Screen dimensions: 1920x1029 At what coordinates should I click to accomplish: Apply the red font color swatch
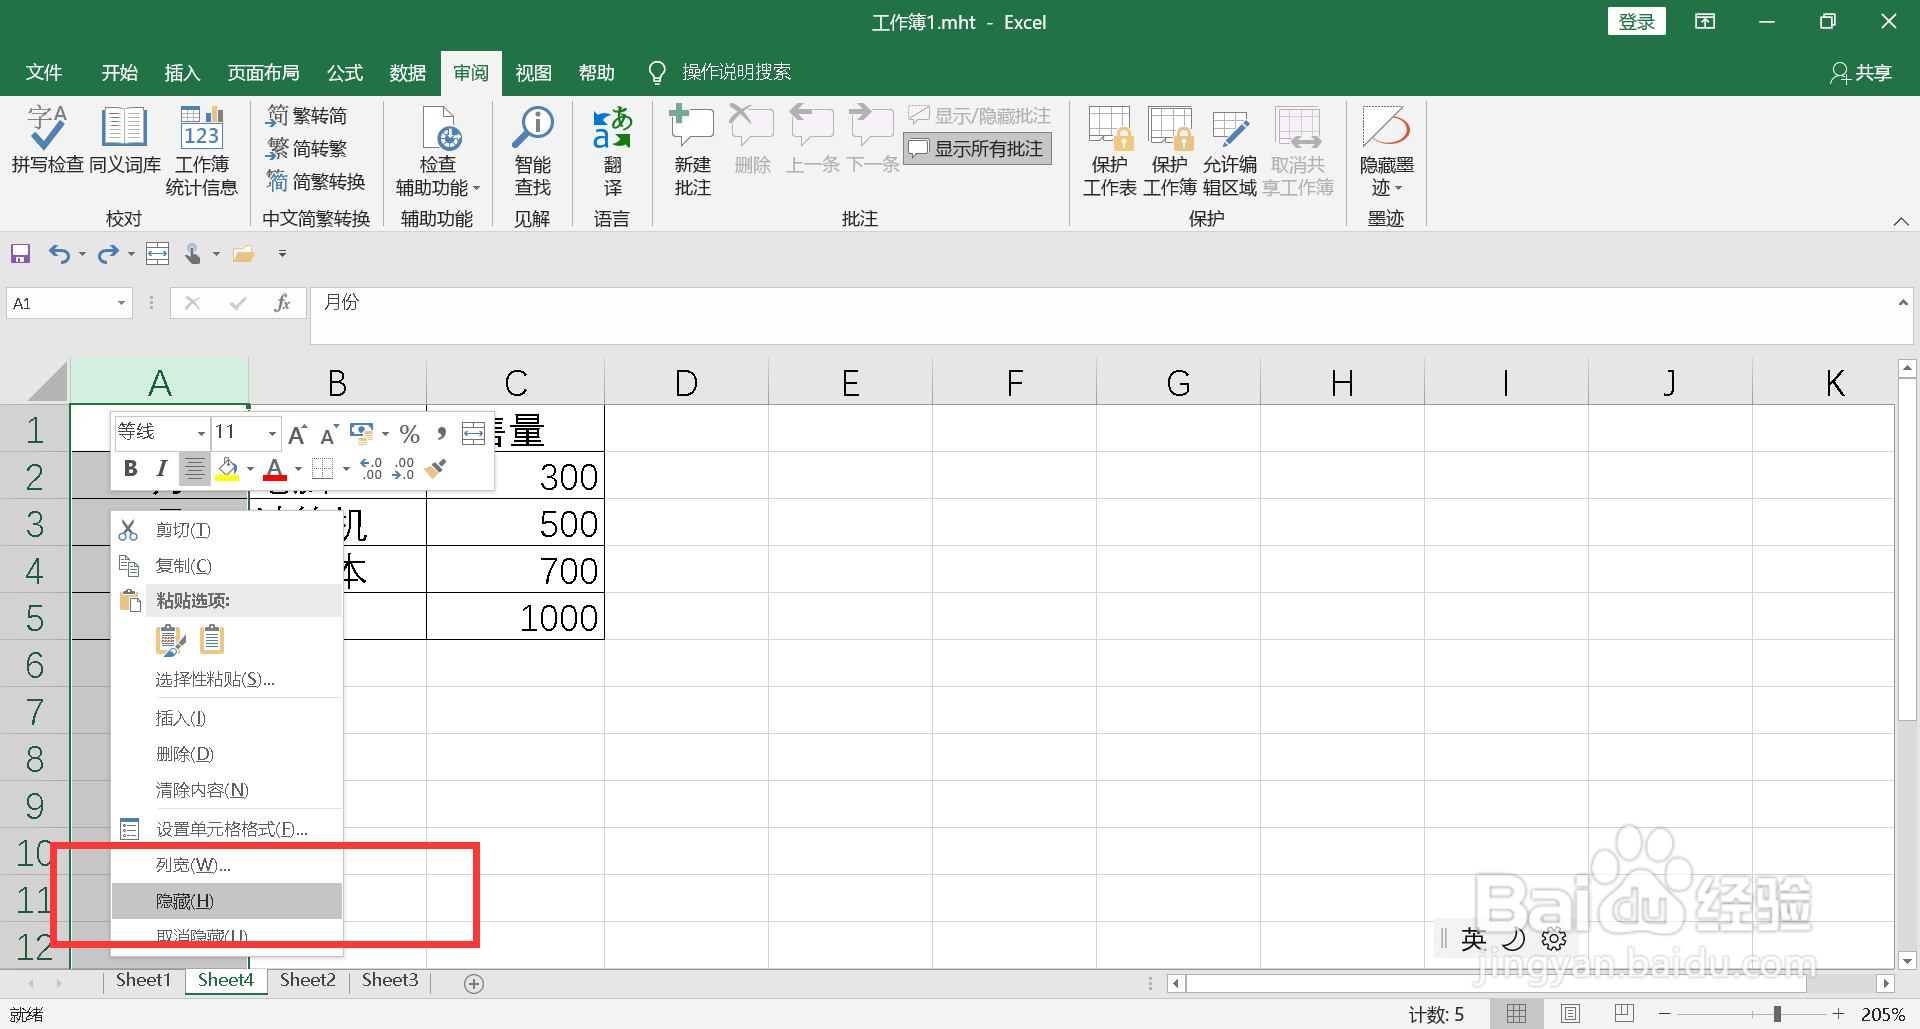coord(275,468)
